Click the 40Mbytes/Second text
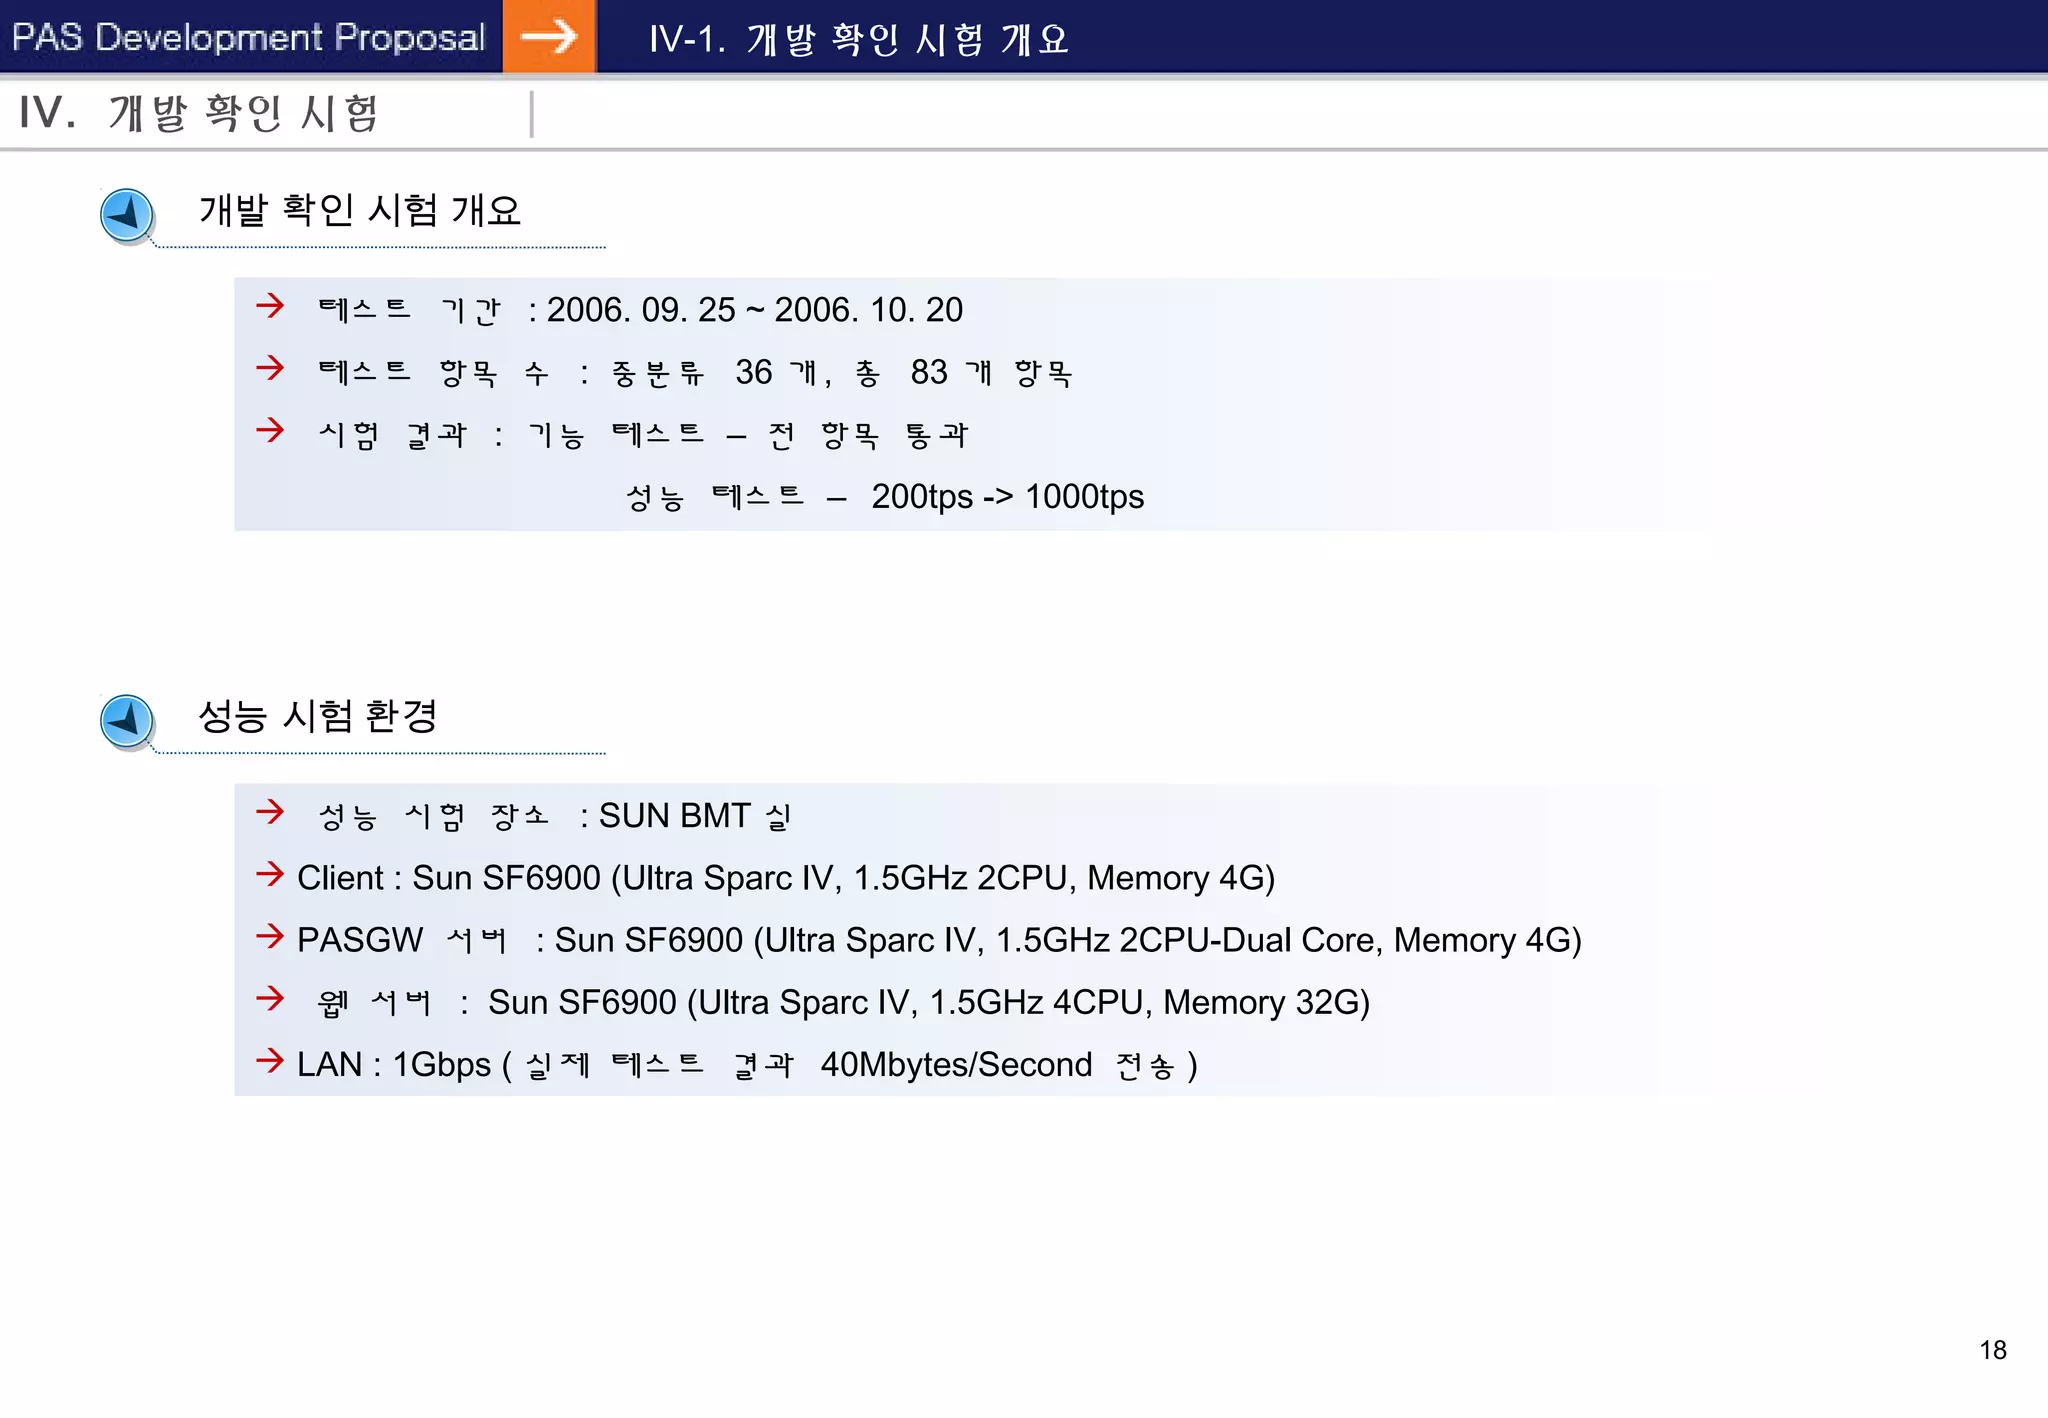Image resolution: width=2048 pixels, height=1418 pixels. click(x=956, y=1065)
